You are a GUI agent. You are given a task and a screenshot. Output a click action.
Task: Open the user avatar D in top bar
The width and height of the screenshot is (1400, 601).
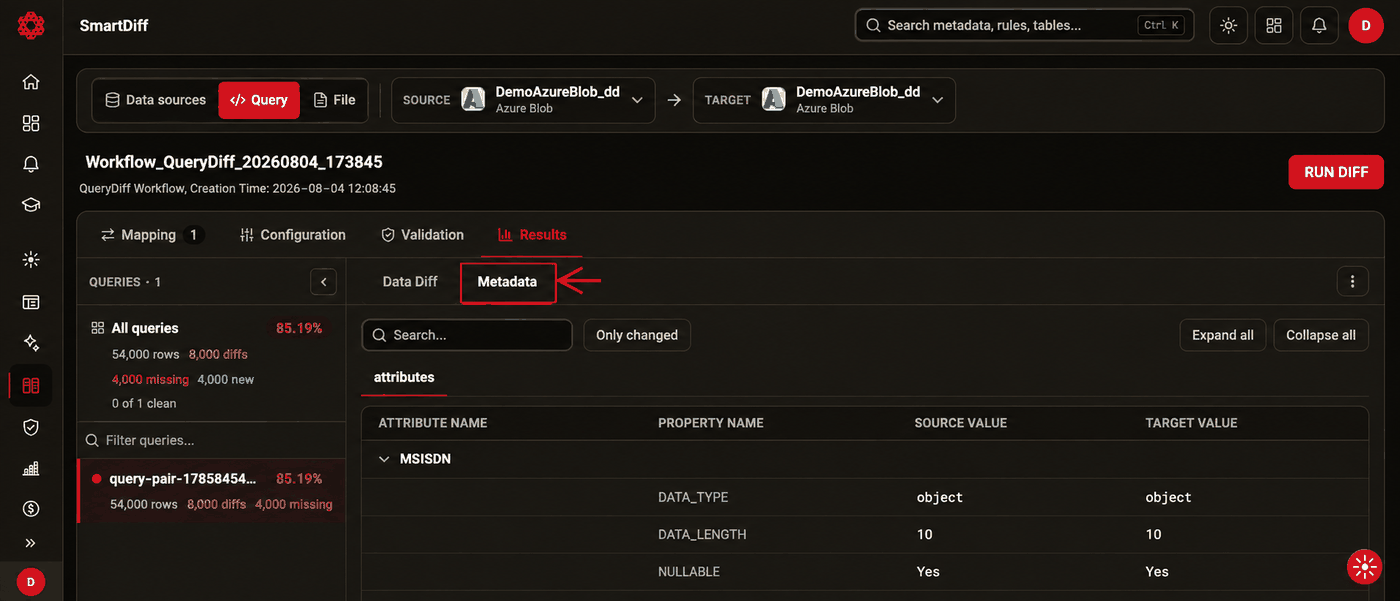(x=1366, y=26)
